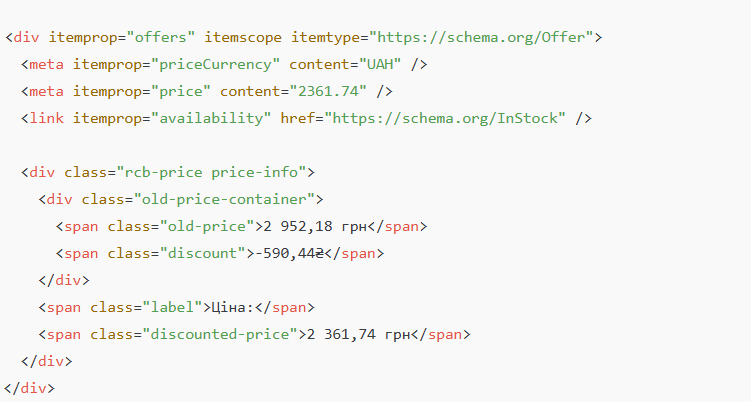Click the 2361.74 content value
The image size is (751, 402).
(328, 91)
